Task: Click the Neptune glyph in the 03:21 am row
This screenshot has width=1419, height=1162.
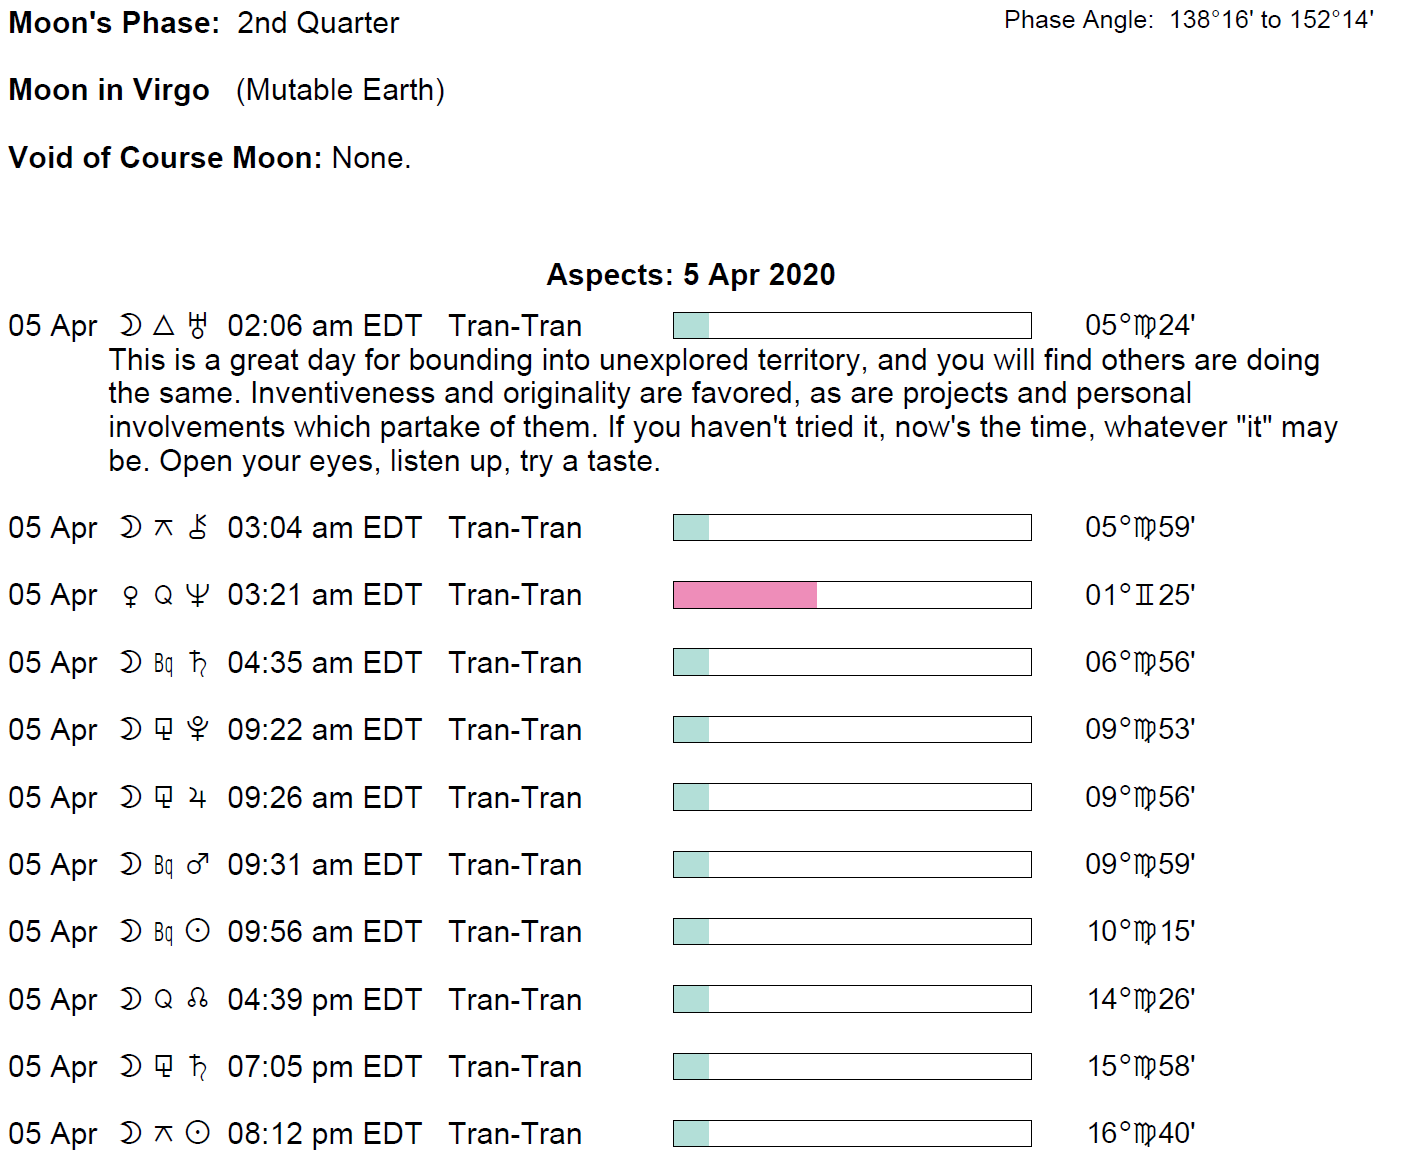Action: (x=198, y=595)
